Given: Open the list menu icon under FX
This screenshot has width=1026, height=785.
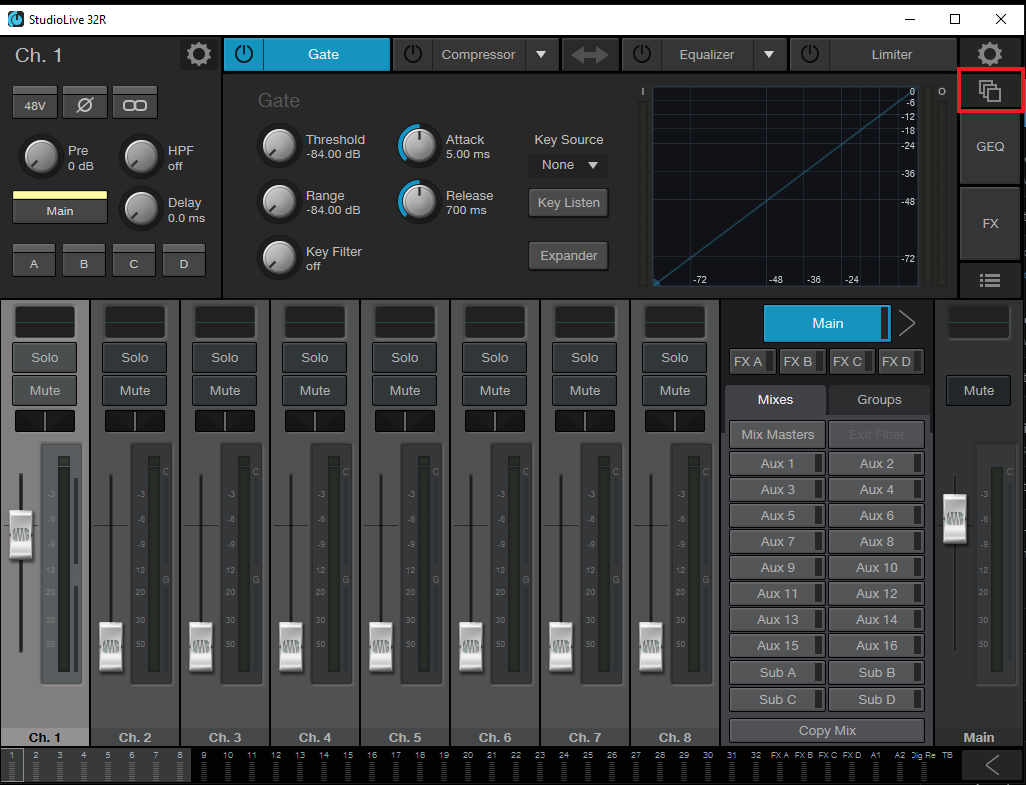Looking at the screenshot, I should 990,281.
